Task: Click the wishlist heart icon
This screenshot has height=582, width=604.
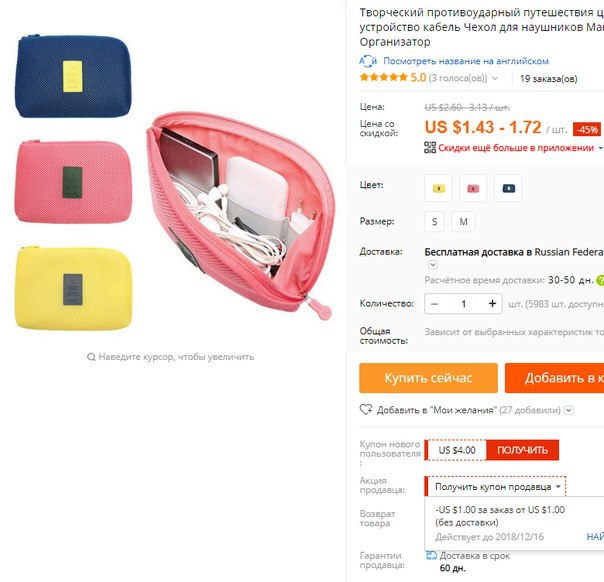Action: click(x=366, y=409)
